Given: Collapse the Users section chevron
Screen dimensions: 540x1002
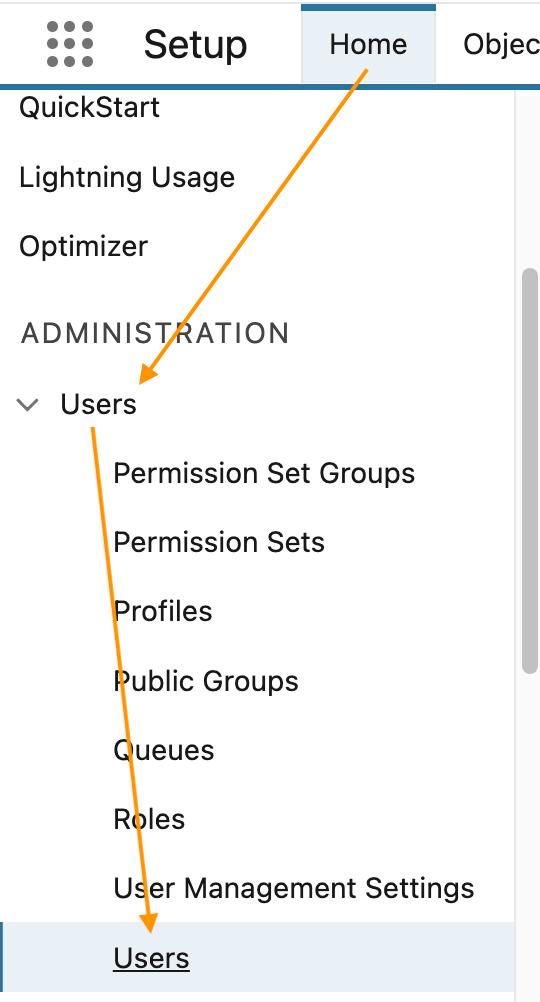Looking at the screenshot, I should click(x=27, y=405).
